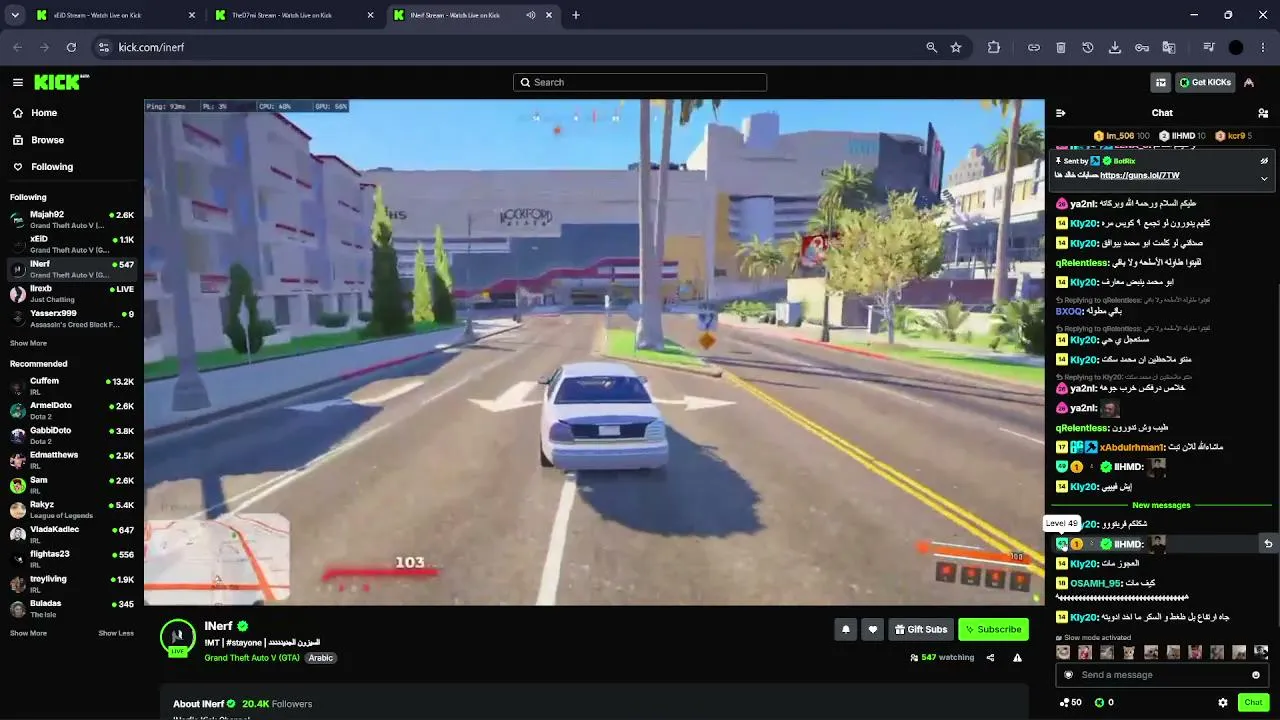The width and height of the screenshot is (1280, 720).
Task: Collapse the chat panel
Action: point(1061,113)
